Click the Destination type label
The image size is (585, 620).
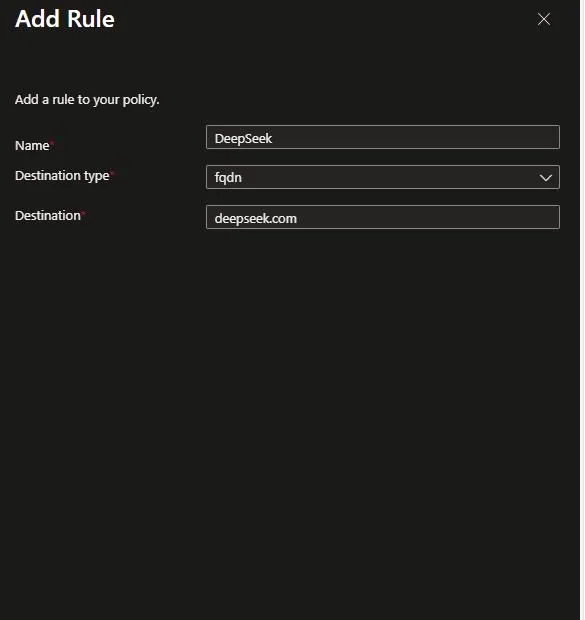pos(62,176)
